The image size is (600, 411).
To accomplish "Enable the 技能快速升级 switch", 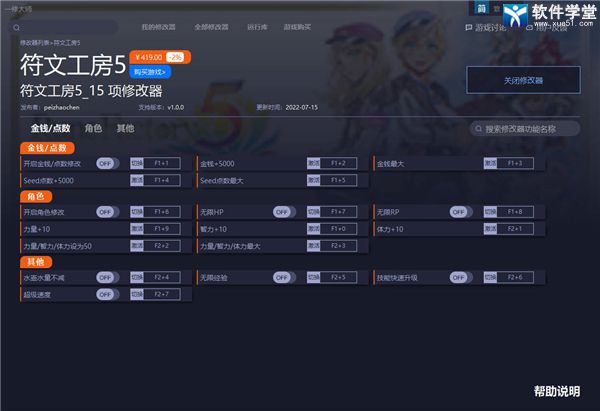I will [x=461, y=277].
